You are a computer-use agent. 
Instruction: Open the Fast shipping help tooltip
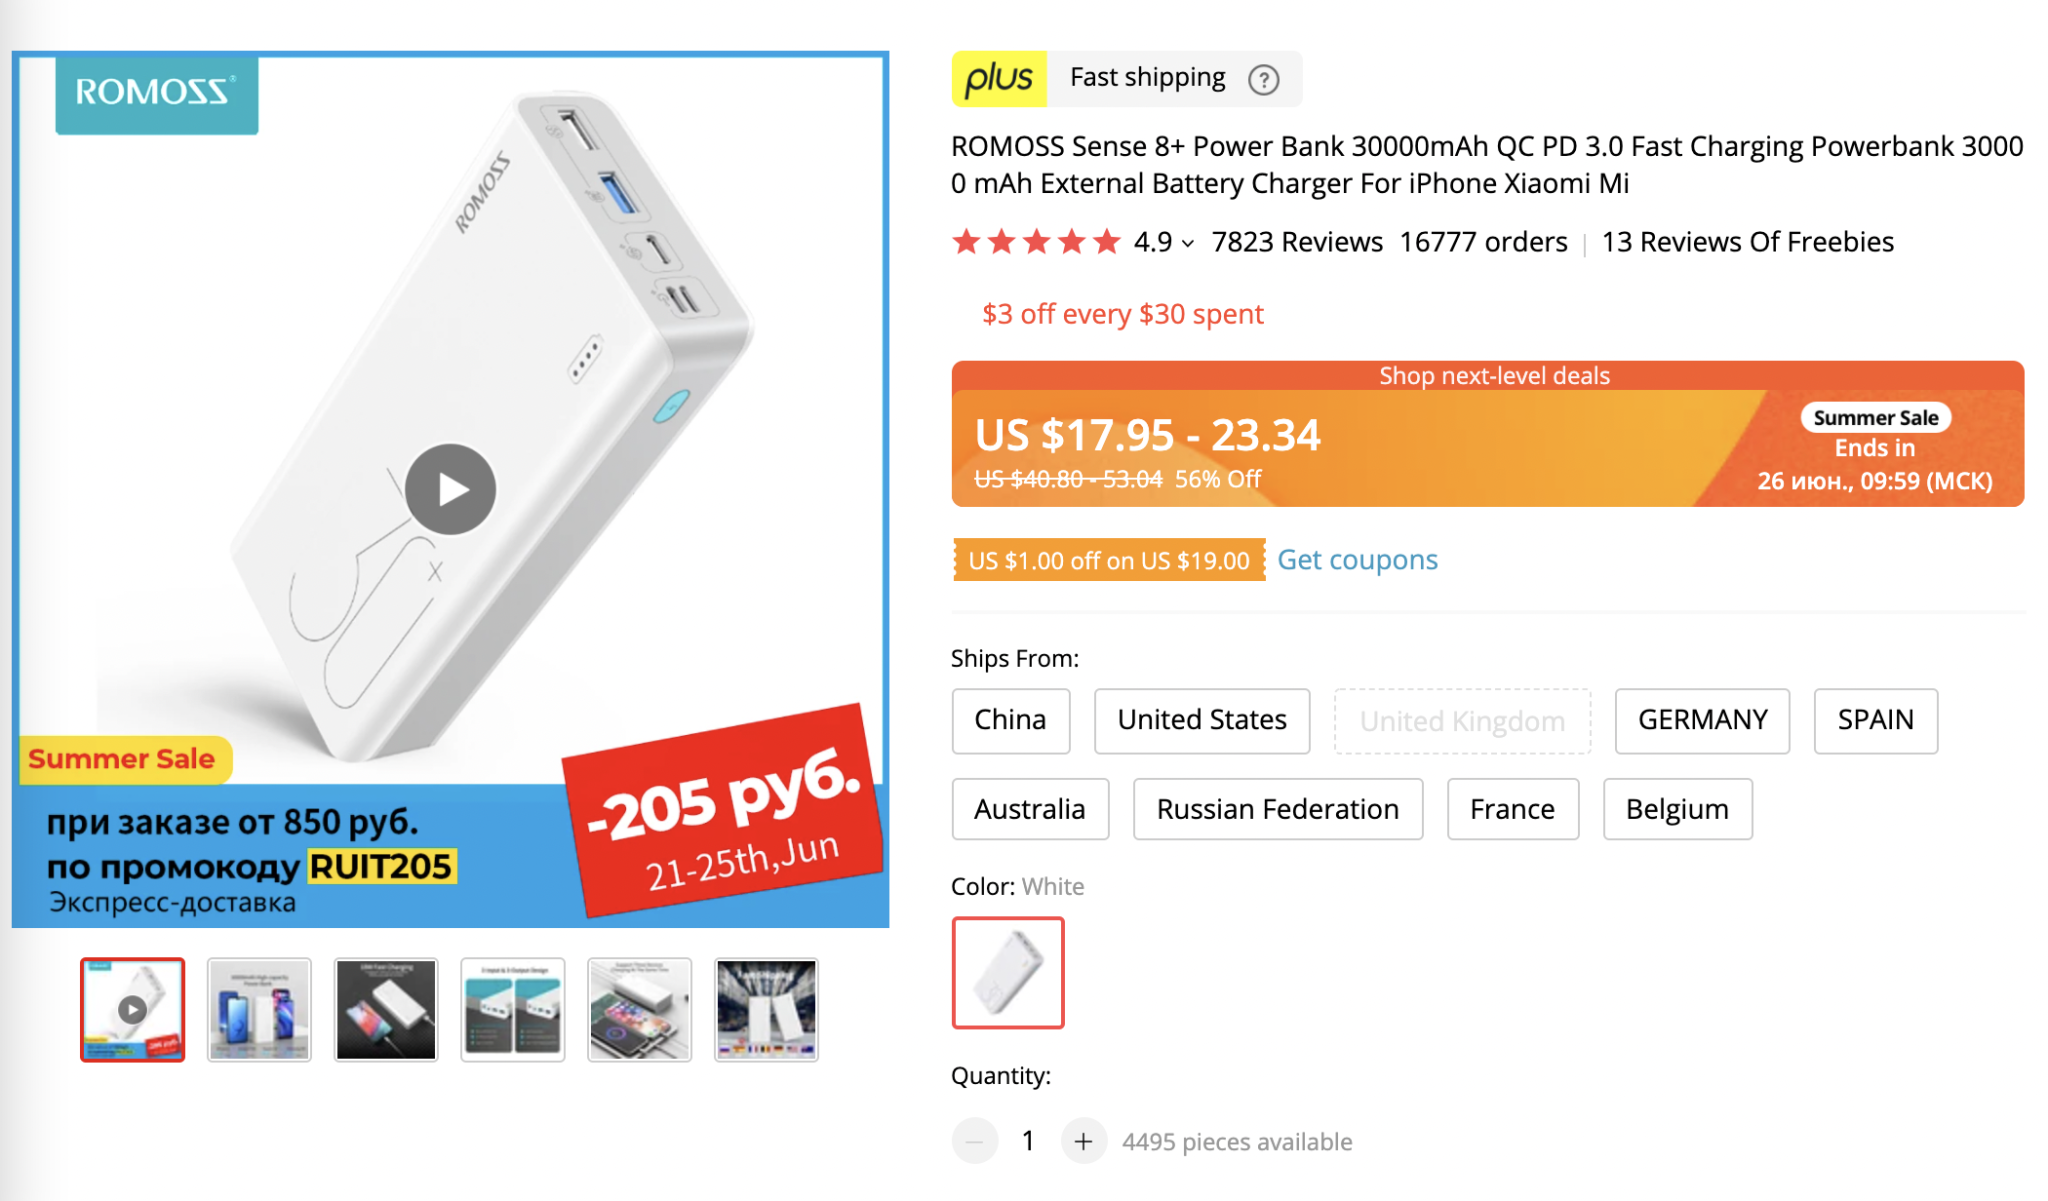click(1264, 78)
